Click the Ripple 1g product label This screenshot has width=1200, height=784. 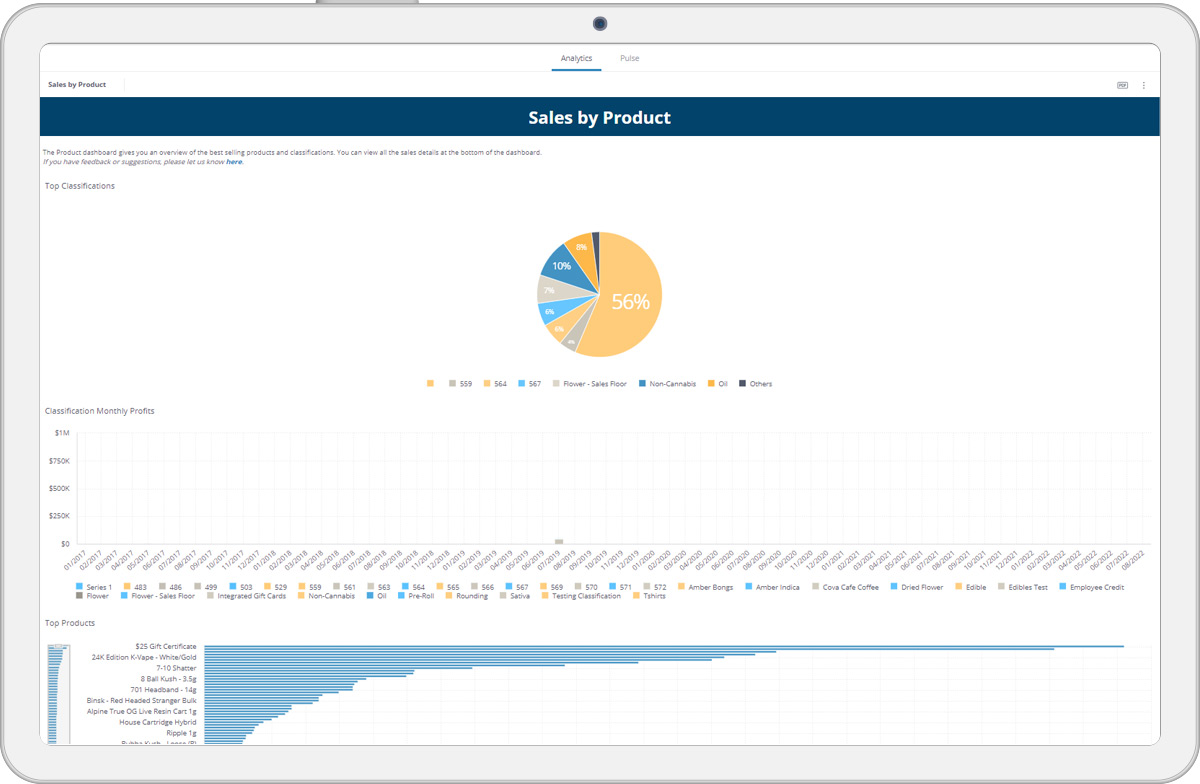pos(182,733)
